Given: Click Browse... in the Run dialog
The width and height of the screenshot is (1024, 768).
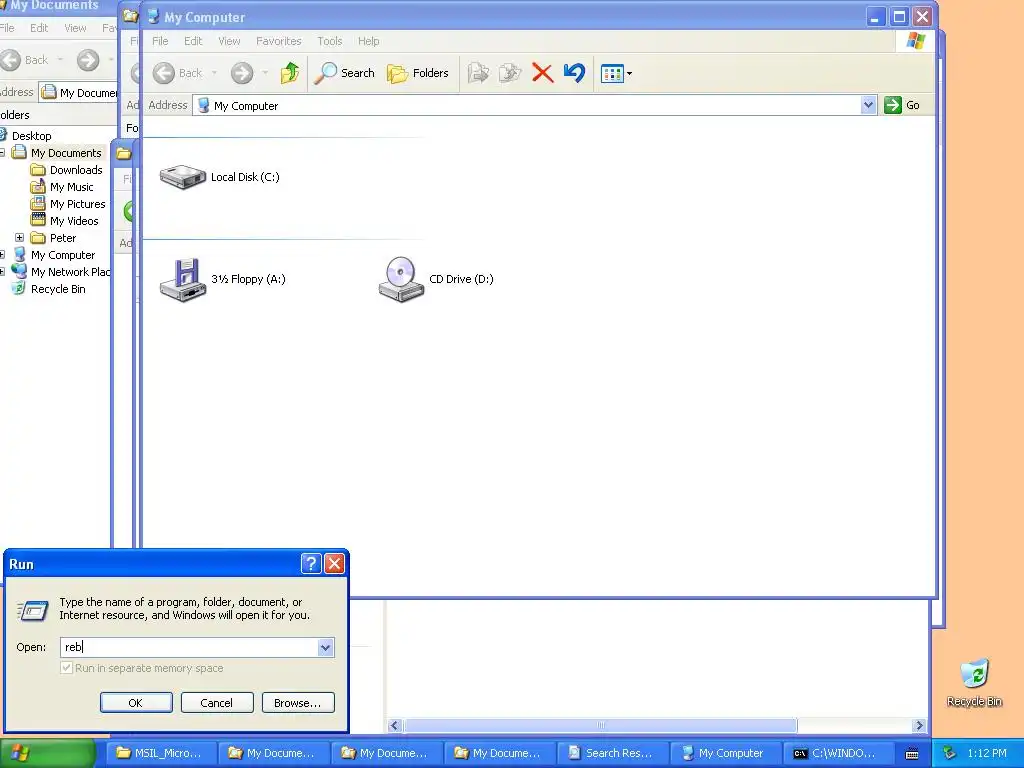Looking at the screenshot, I should click(x=298, y=703).
